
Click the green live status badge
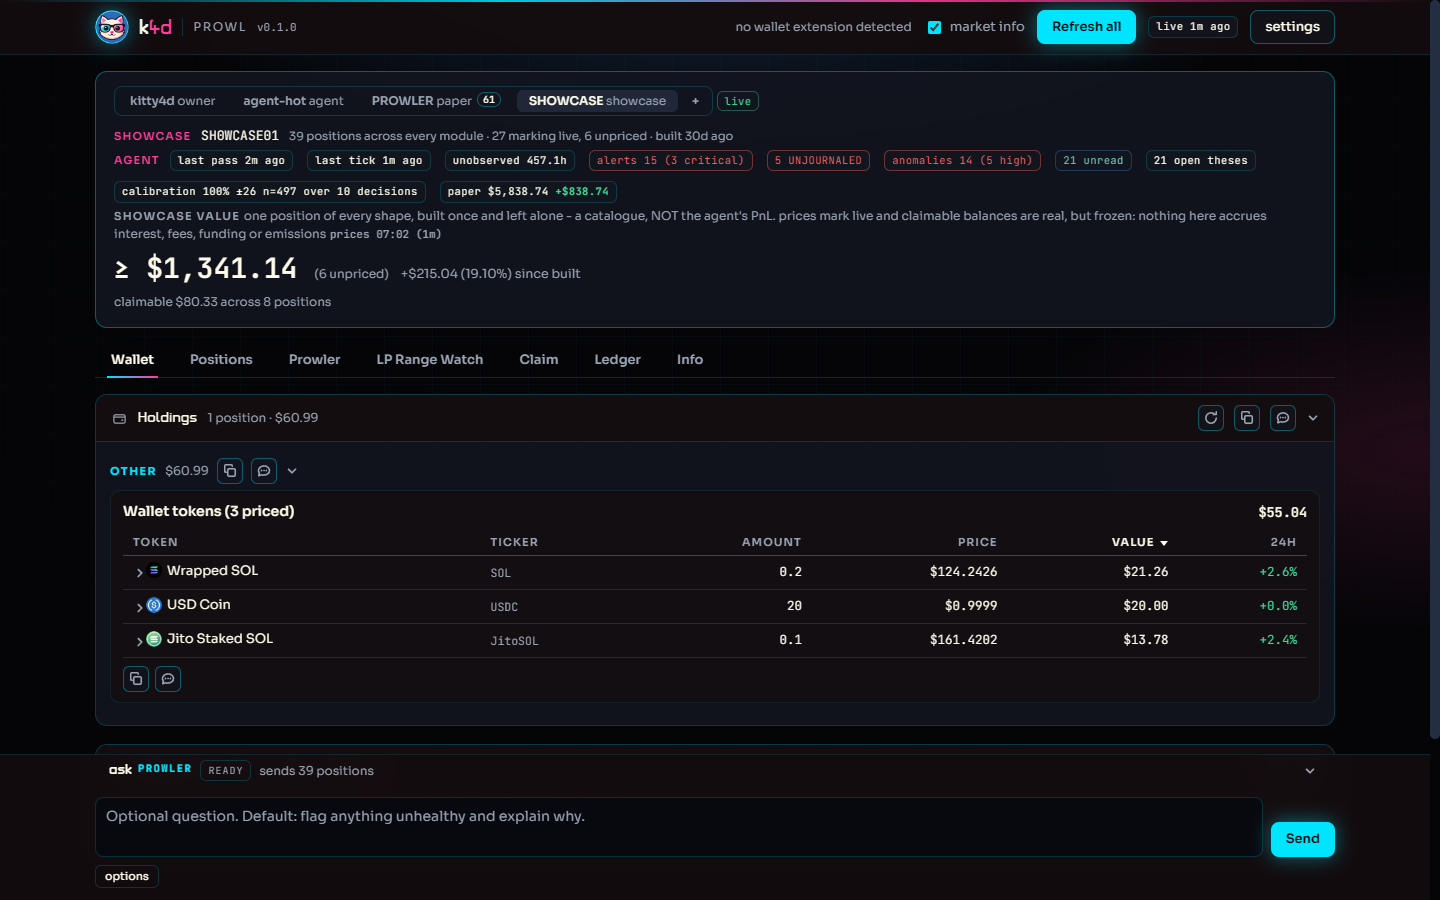pos(738,101)
